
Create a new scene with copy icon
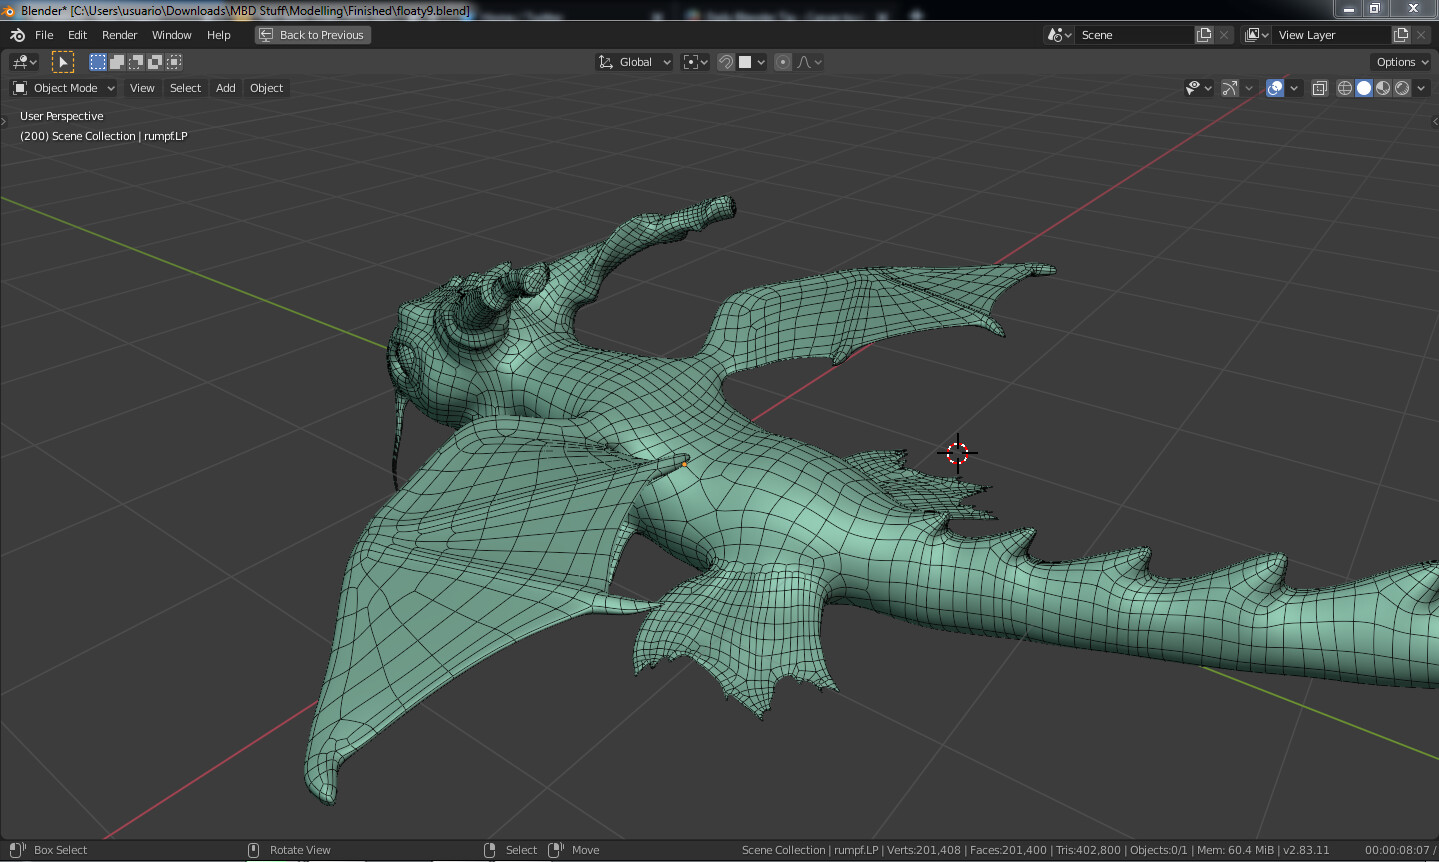click(1204, 35)
